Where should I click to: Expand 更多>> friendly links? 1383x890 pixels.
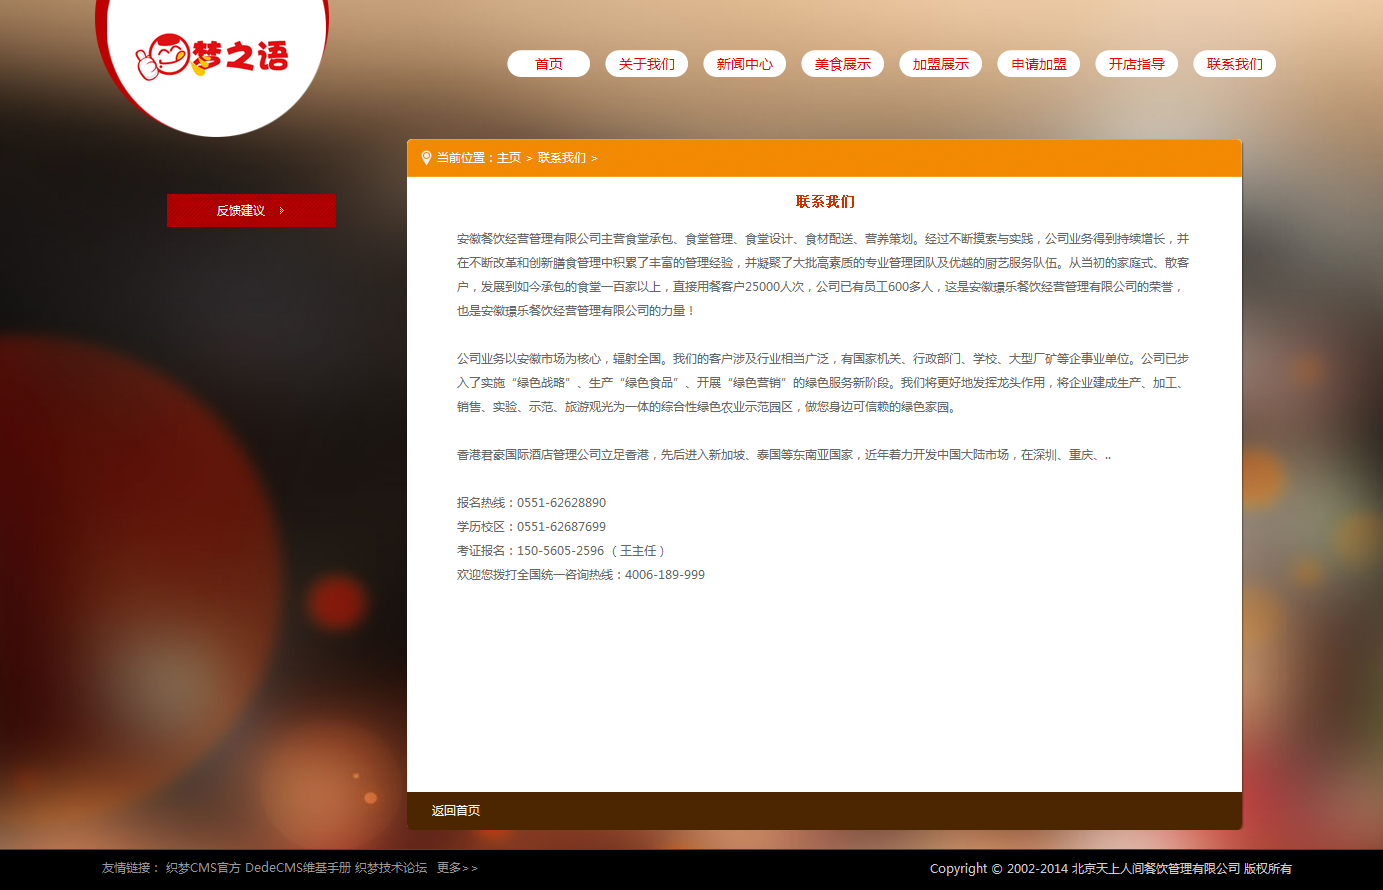tap(457, 868)
